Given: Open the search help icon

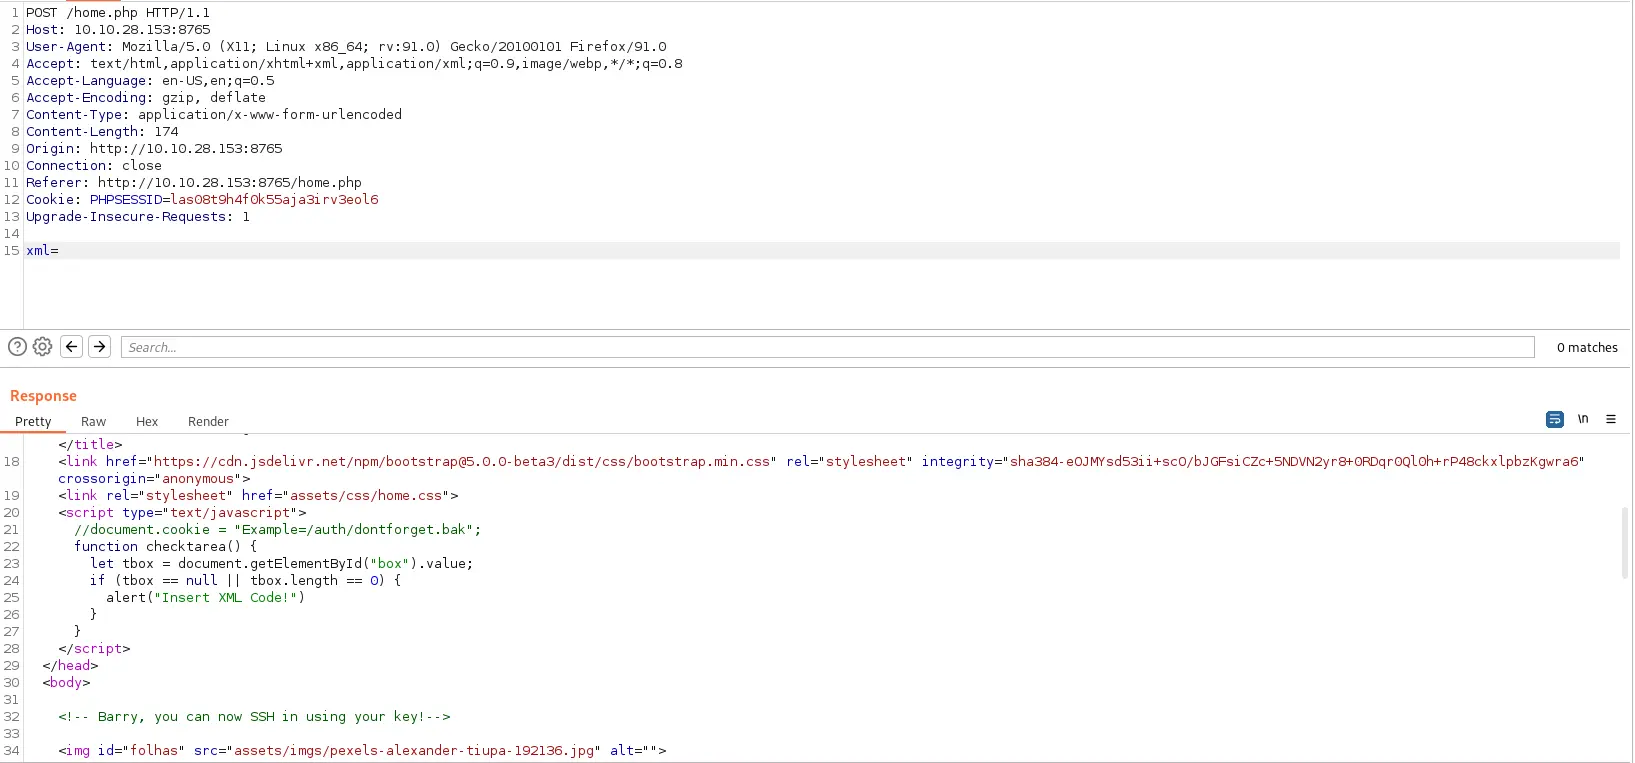Looking at the screenshot, I should [17, 347].
